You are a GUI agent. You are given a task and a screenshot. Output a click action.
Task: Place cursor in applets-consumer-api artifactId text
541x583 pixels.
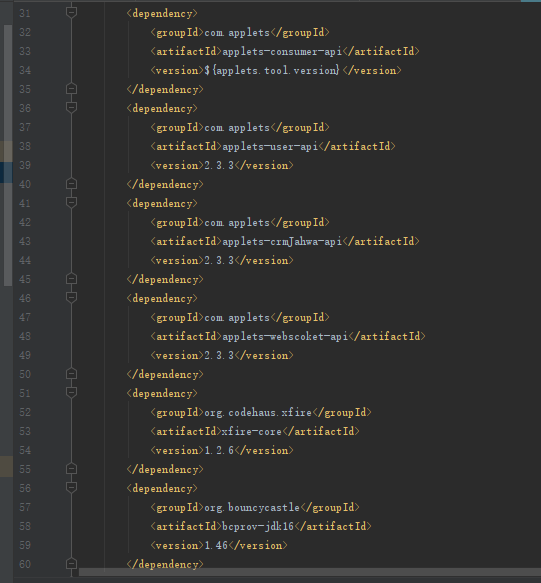click(x=282, y=51)
